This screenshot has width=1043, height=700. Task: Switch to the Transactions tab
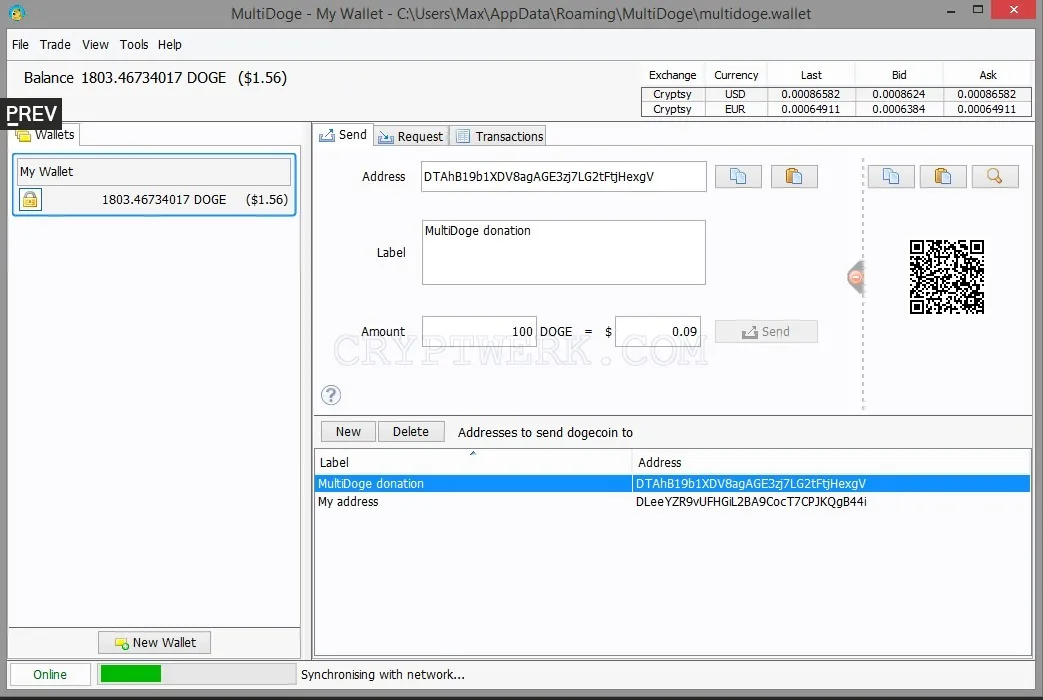[500, 136]
